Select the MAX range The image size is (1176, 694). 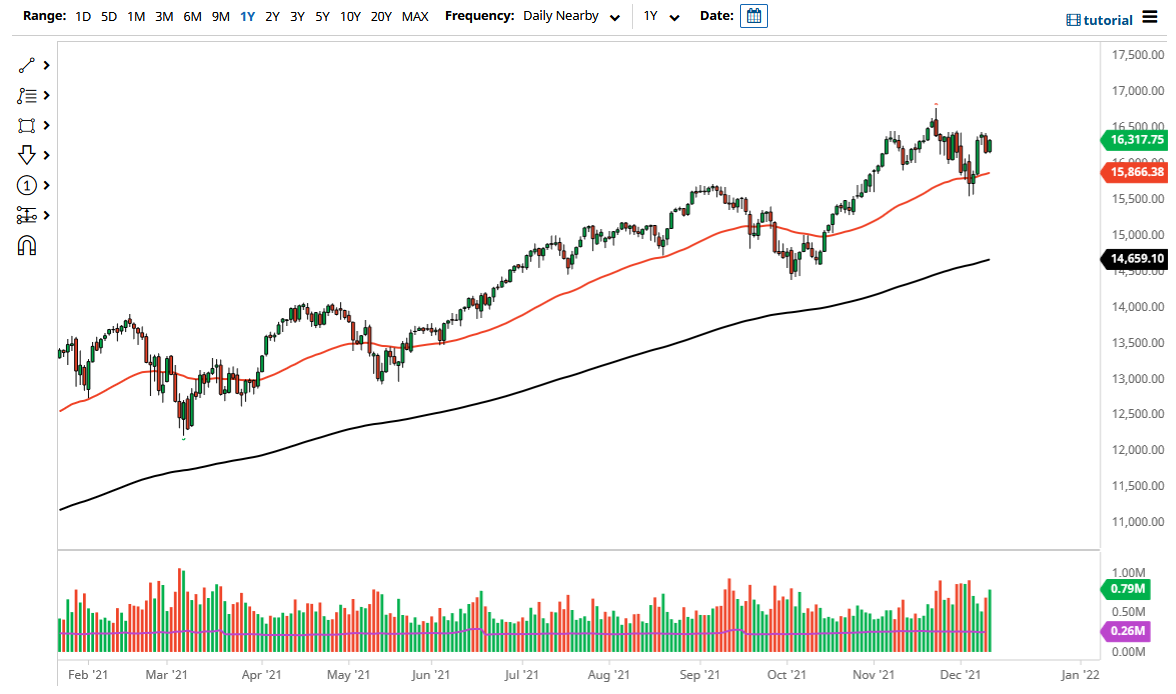click(415, 16)
